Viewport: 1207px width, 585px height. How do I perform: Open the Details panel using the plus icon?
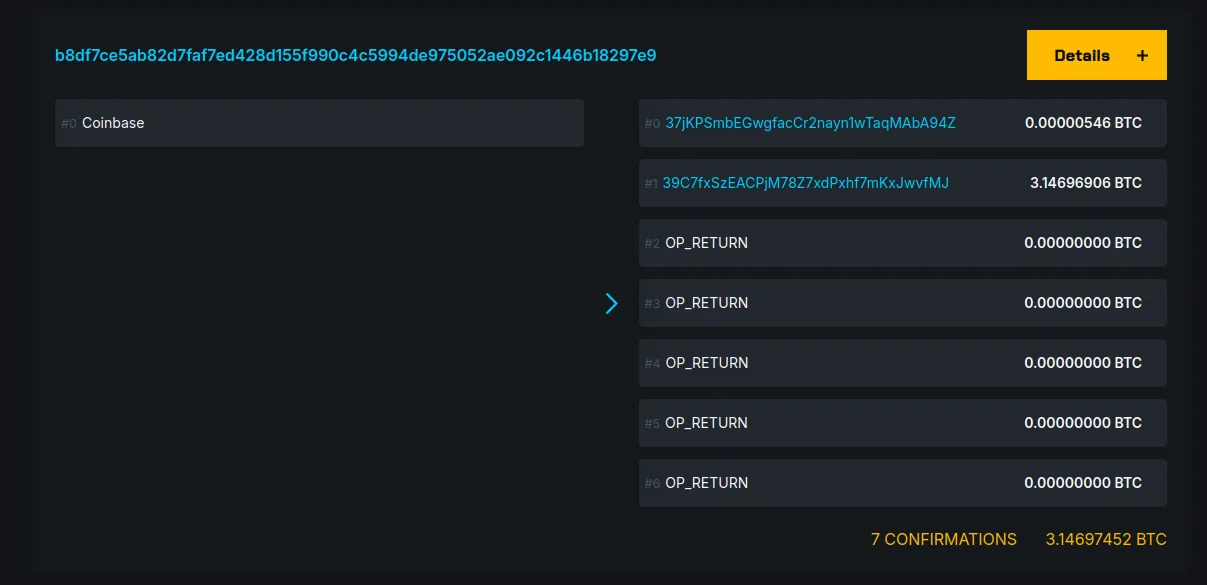click(x=1142, y=55)
